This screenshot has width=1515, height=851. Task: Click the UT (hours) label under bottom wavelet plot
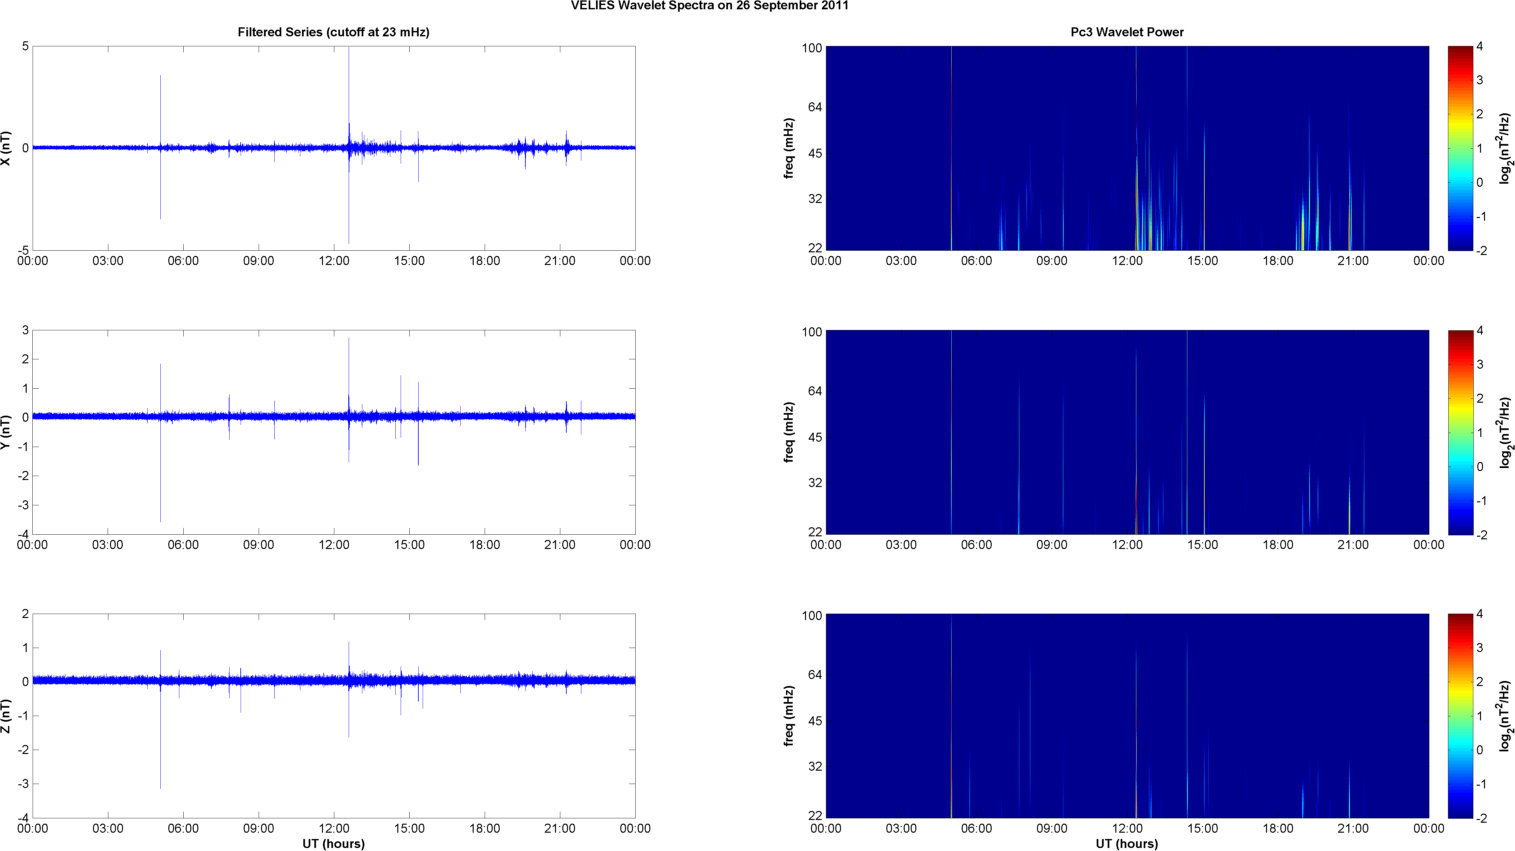[x=1127, y=844]
